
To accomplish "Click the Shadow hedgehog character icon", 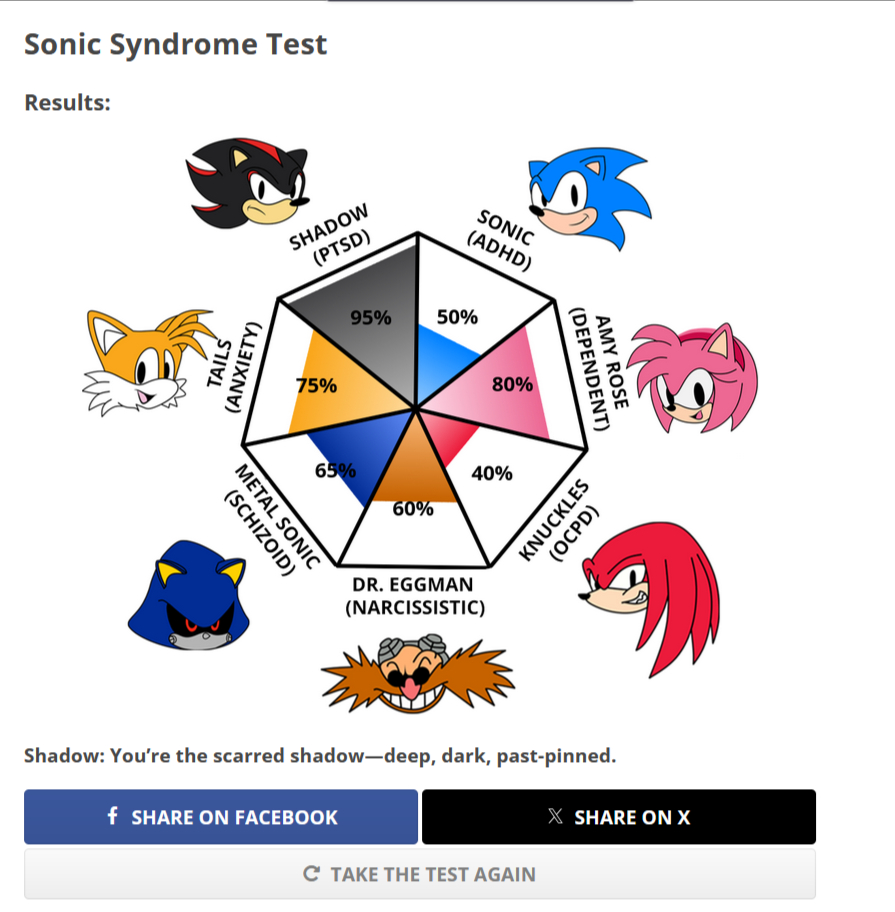I will 247,183.
